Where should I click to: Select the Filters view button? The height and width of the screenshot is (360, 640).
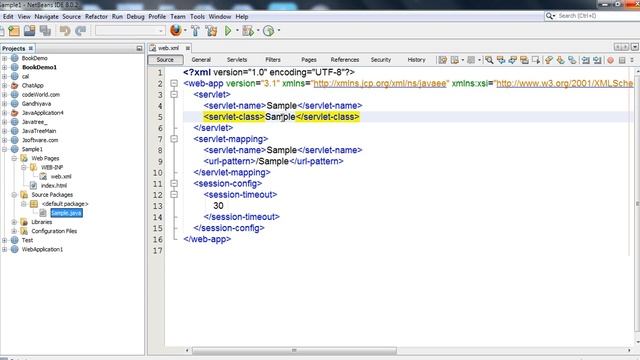click(273, 60)
